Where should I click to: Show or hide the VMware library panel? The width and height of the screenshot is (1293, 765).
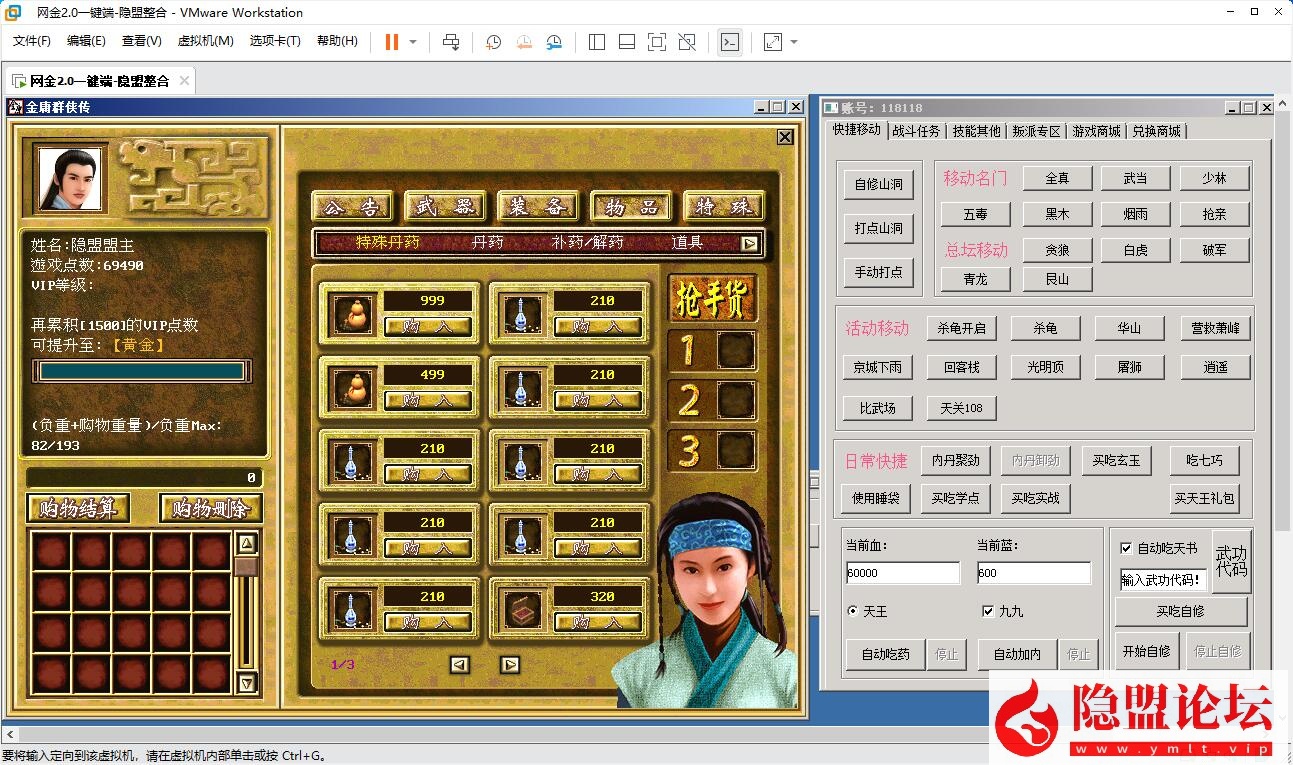point(596,42)
